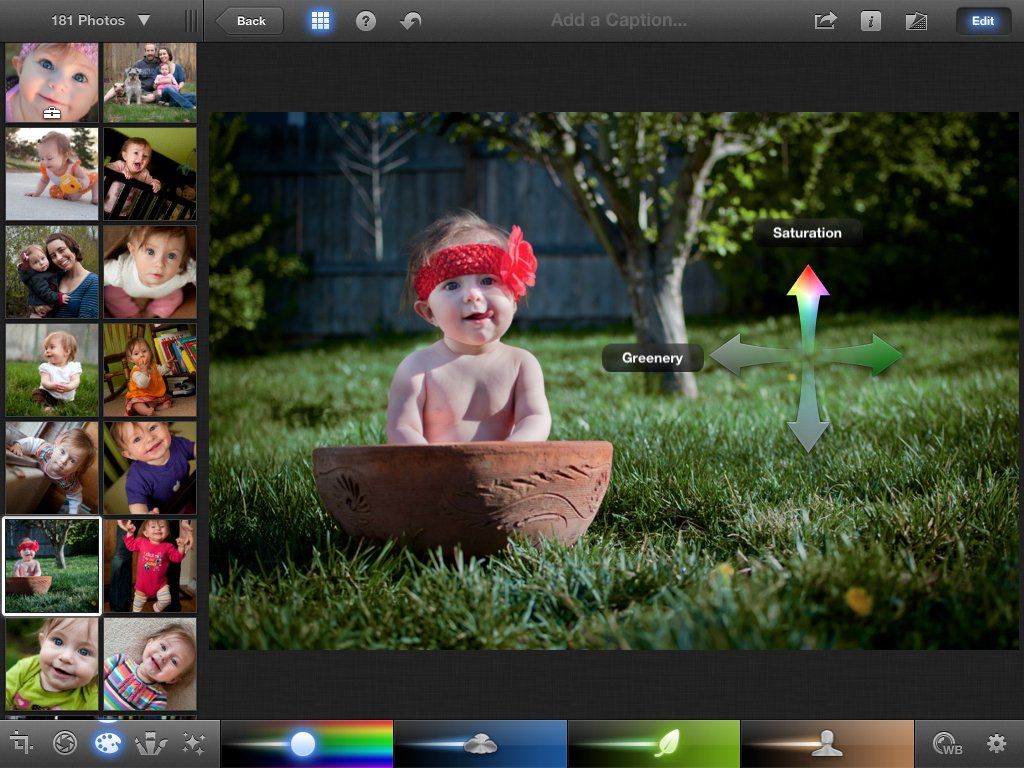Open the Effects tool
Screen dimensions: 1024x768
tap(193, 743)
